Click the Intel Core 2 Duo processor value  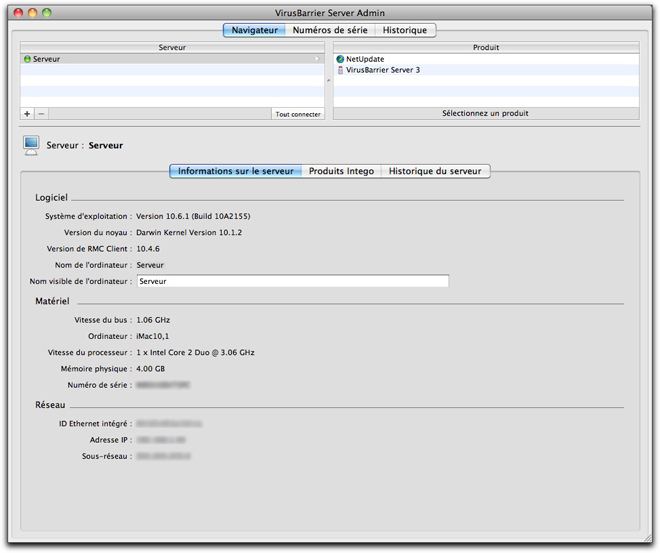coord(195,353)
